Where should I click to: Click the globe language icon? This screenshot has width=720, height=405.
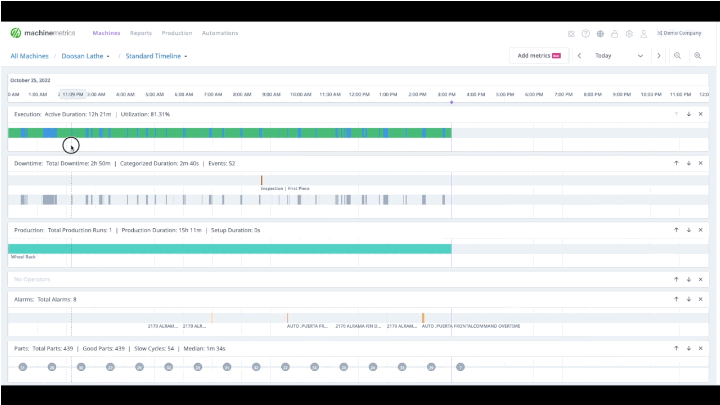pos(600,34)
